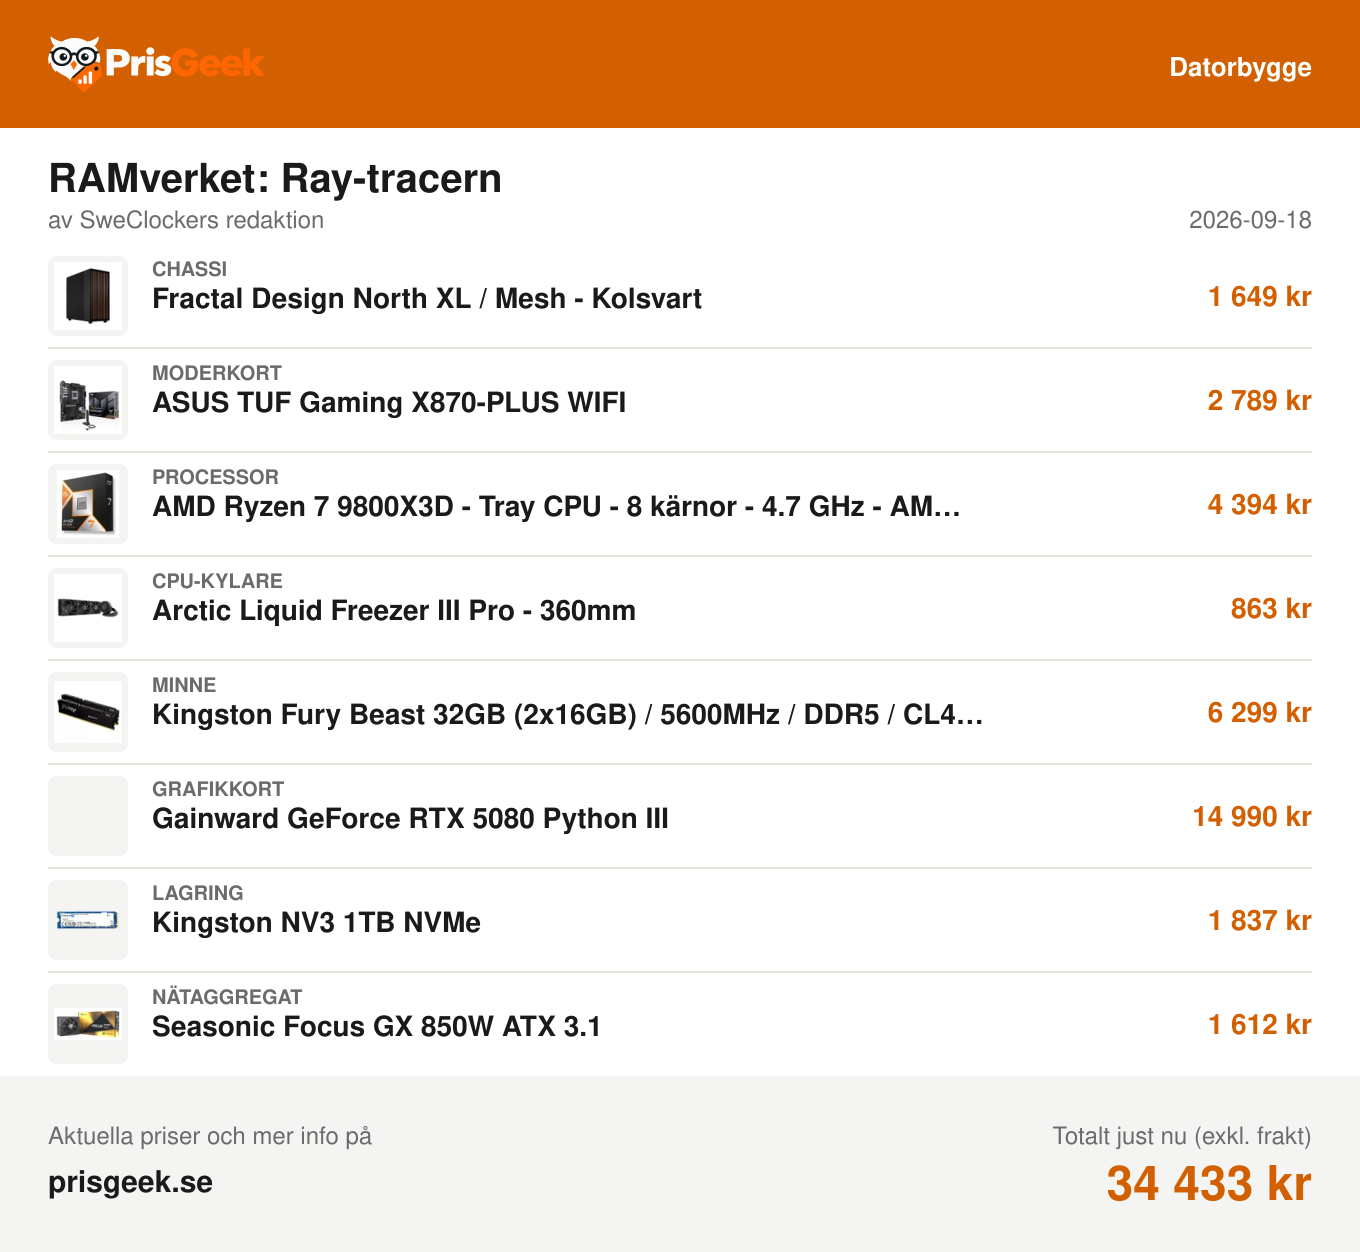Click the chassis price 1 649 kr
This screenshot has height=1252, width=1360.
click(x=1260, y=297)
